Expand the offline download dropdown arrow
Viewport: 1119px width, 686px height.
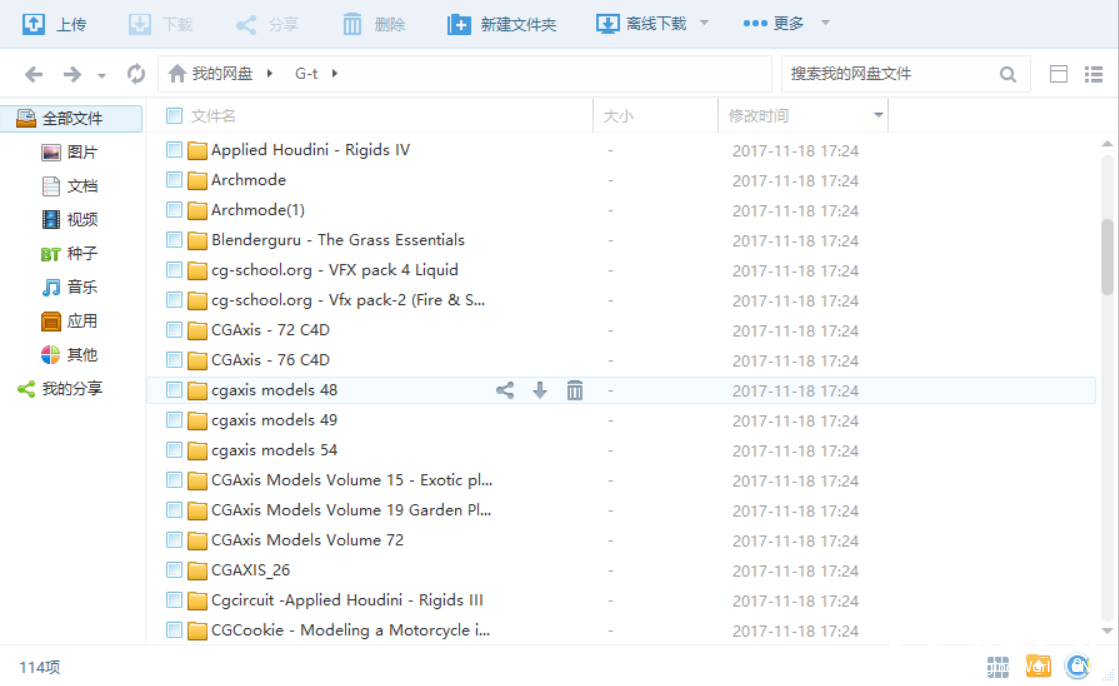click(x=704, y=23)
